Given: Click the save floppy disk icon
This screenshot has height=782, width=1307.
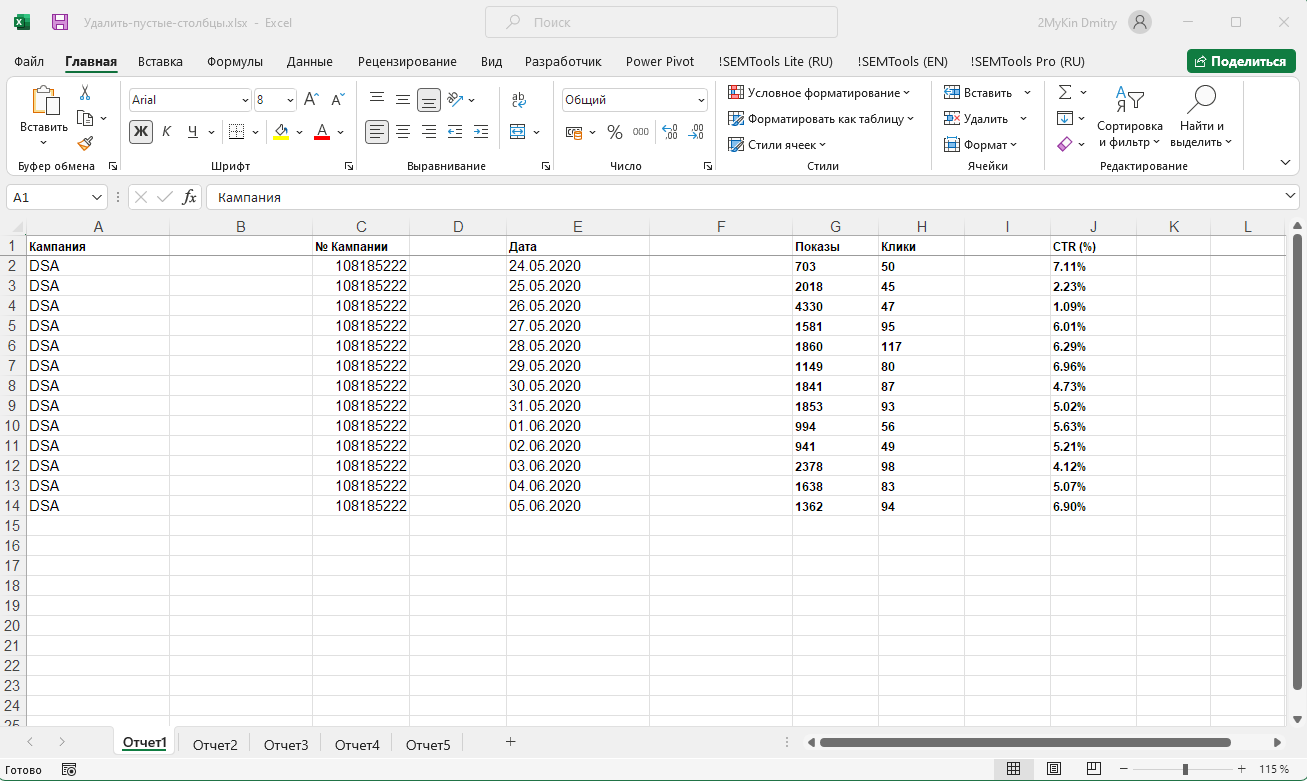Looking at the screenshot, I should click(60, 21).
